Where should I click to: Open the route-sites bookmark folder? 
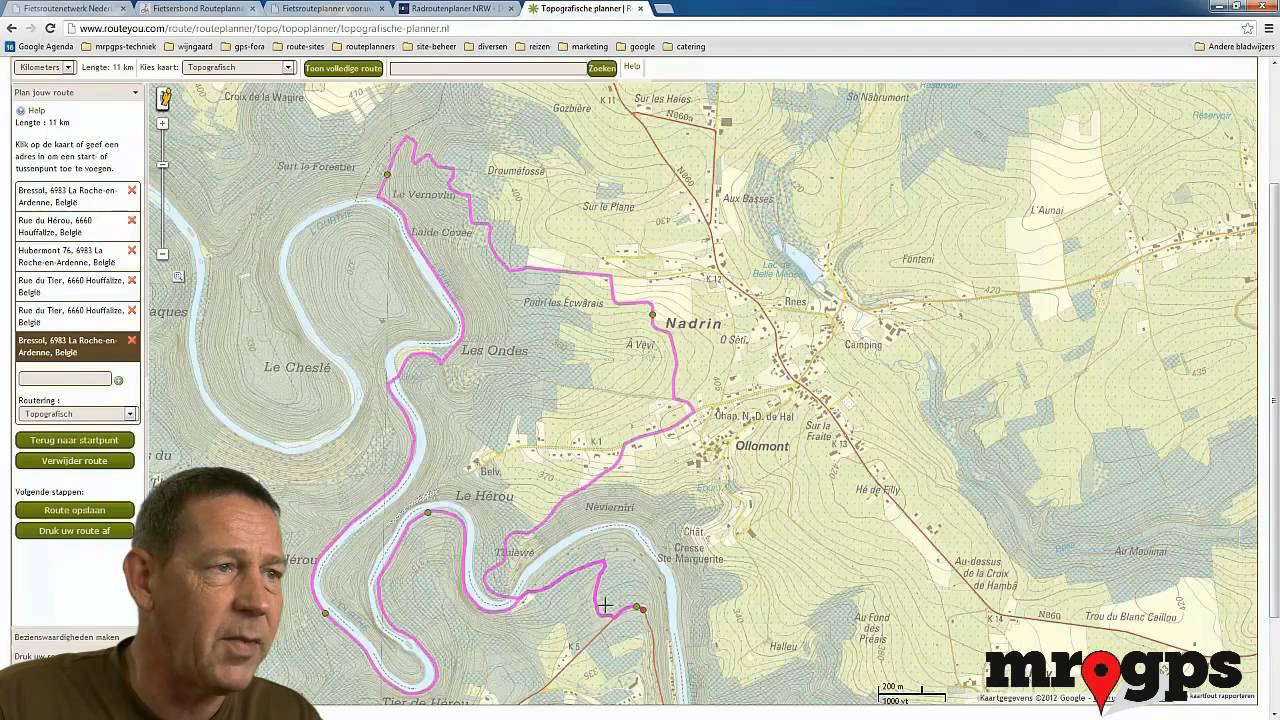tap(298, 47)
